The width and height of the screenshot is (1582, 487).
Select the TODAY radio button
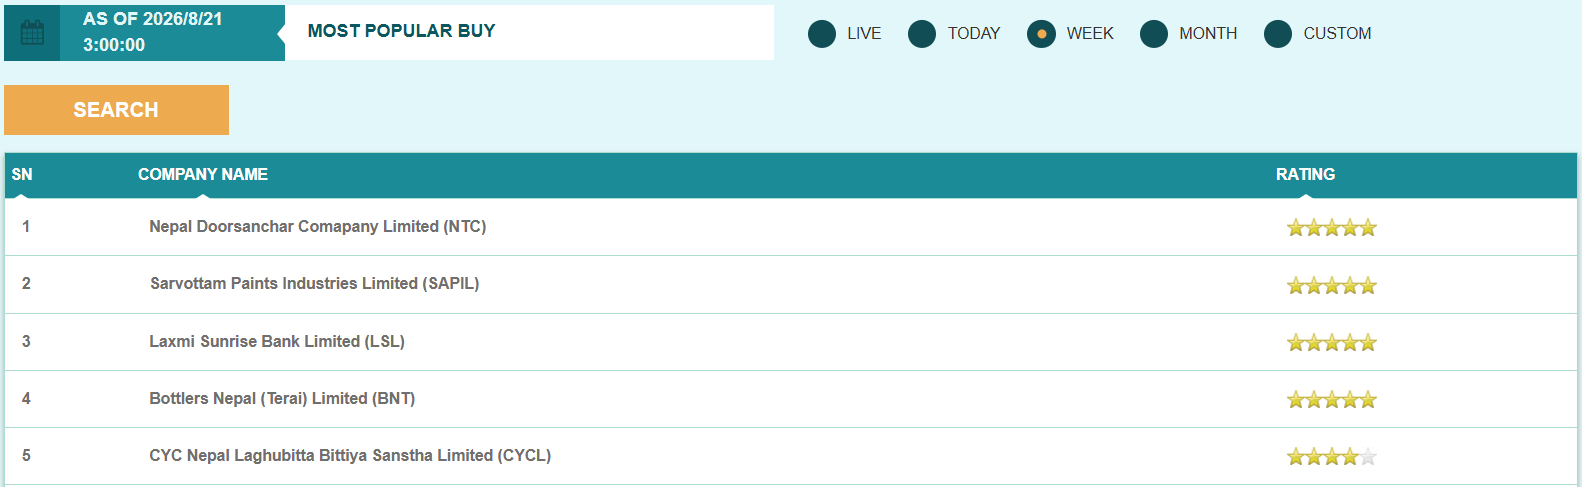coord(922,34)
